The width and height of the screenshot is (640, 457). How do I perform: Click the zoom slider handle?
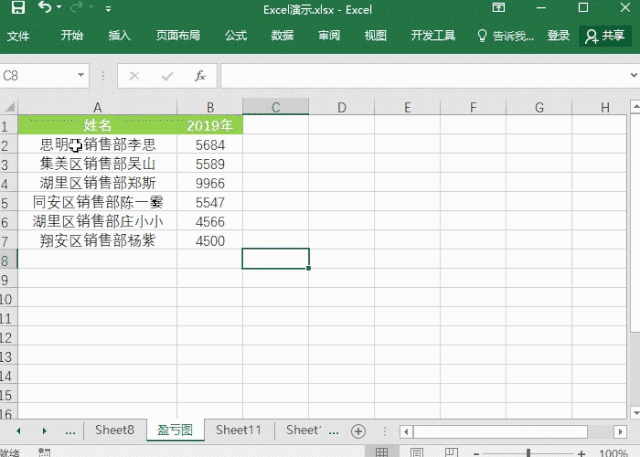528,453
